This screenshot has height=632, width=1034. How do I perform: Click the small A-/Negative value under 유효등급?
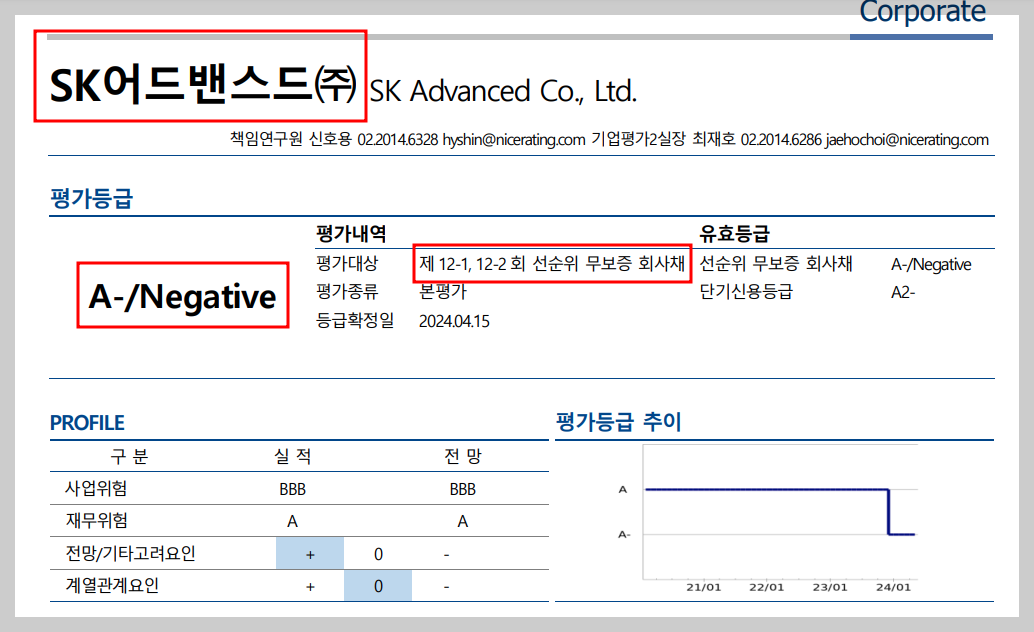(931, 265)
